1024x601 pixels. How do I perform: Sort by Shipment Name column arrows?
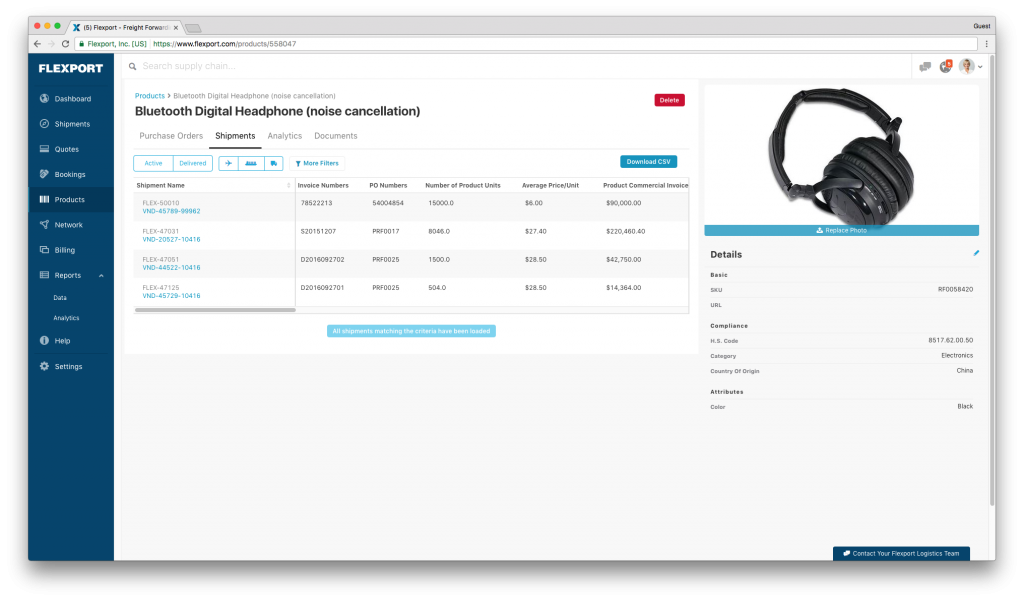(x=289, y=186)
